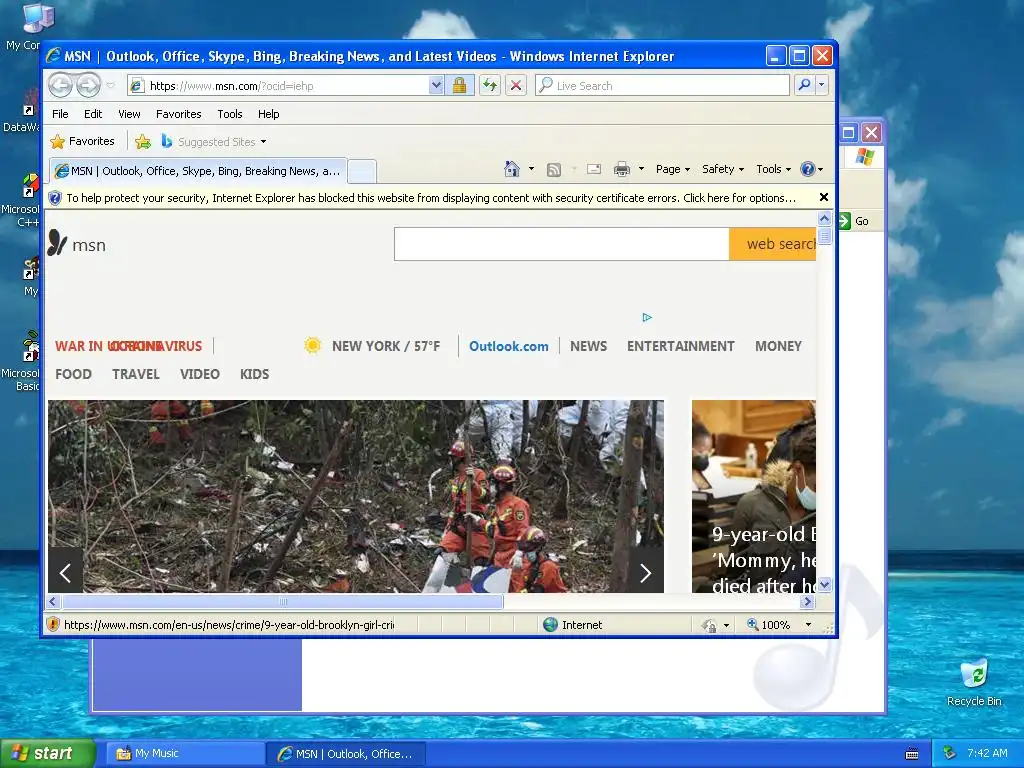Click the address bar URL field
This screenshot has height=768, width=1024.
pos(279,86)
